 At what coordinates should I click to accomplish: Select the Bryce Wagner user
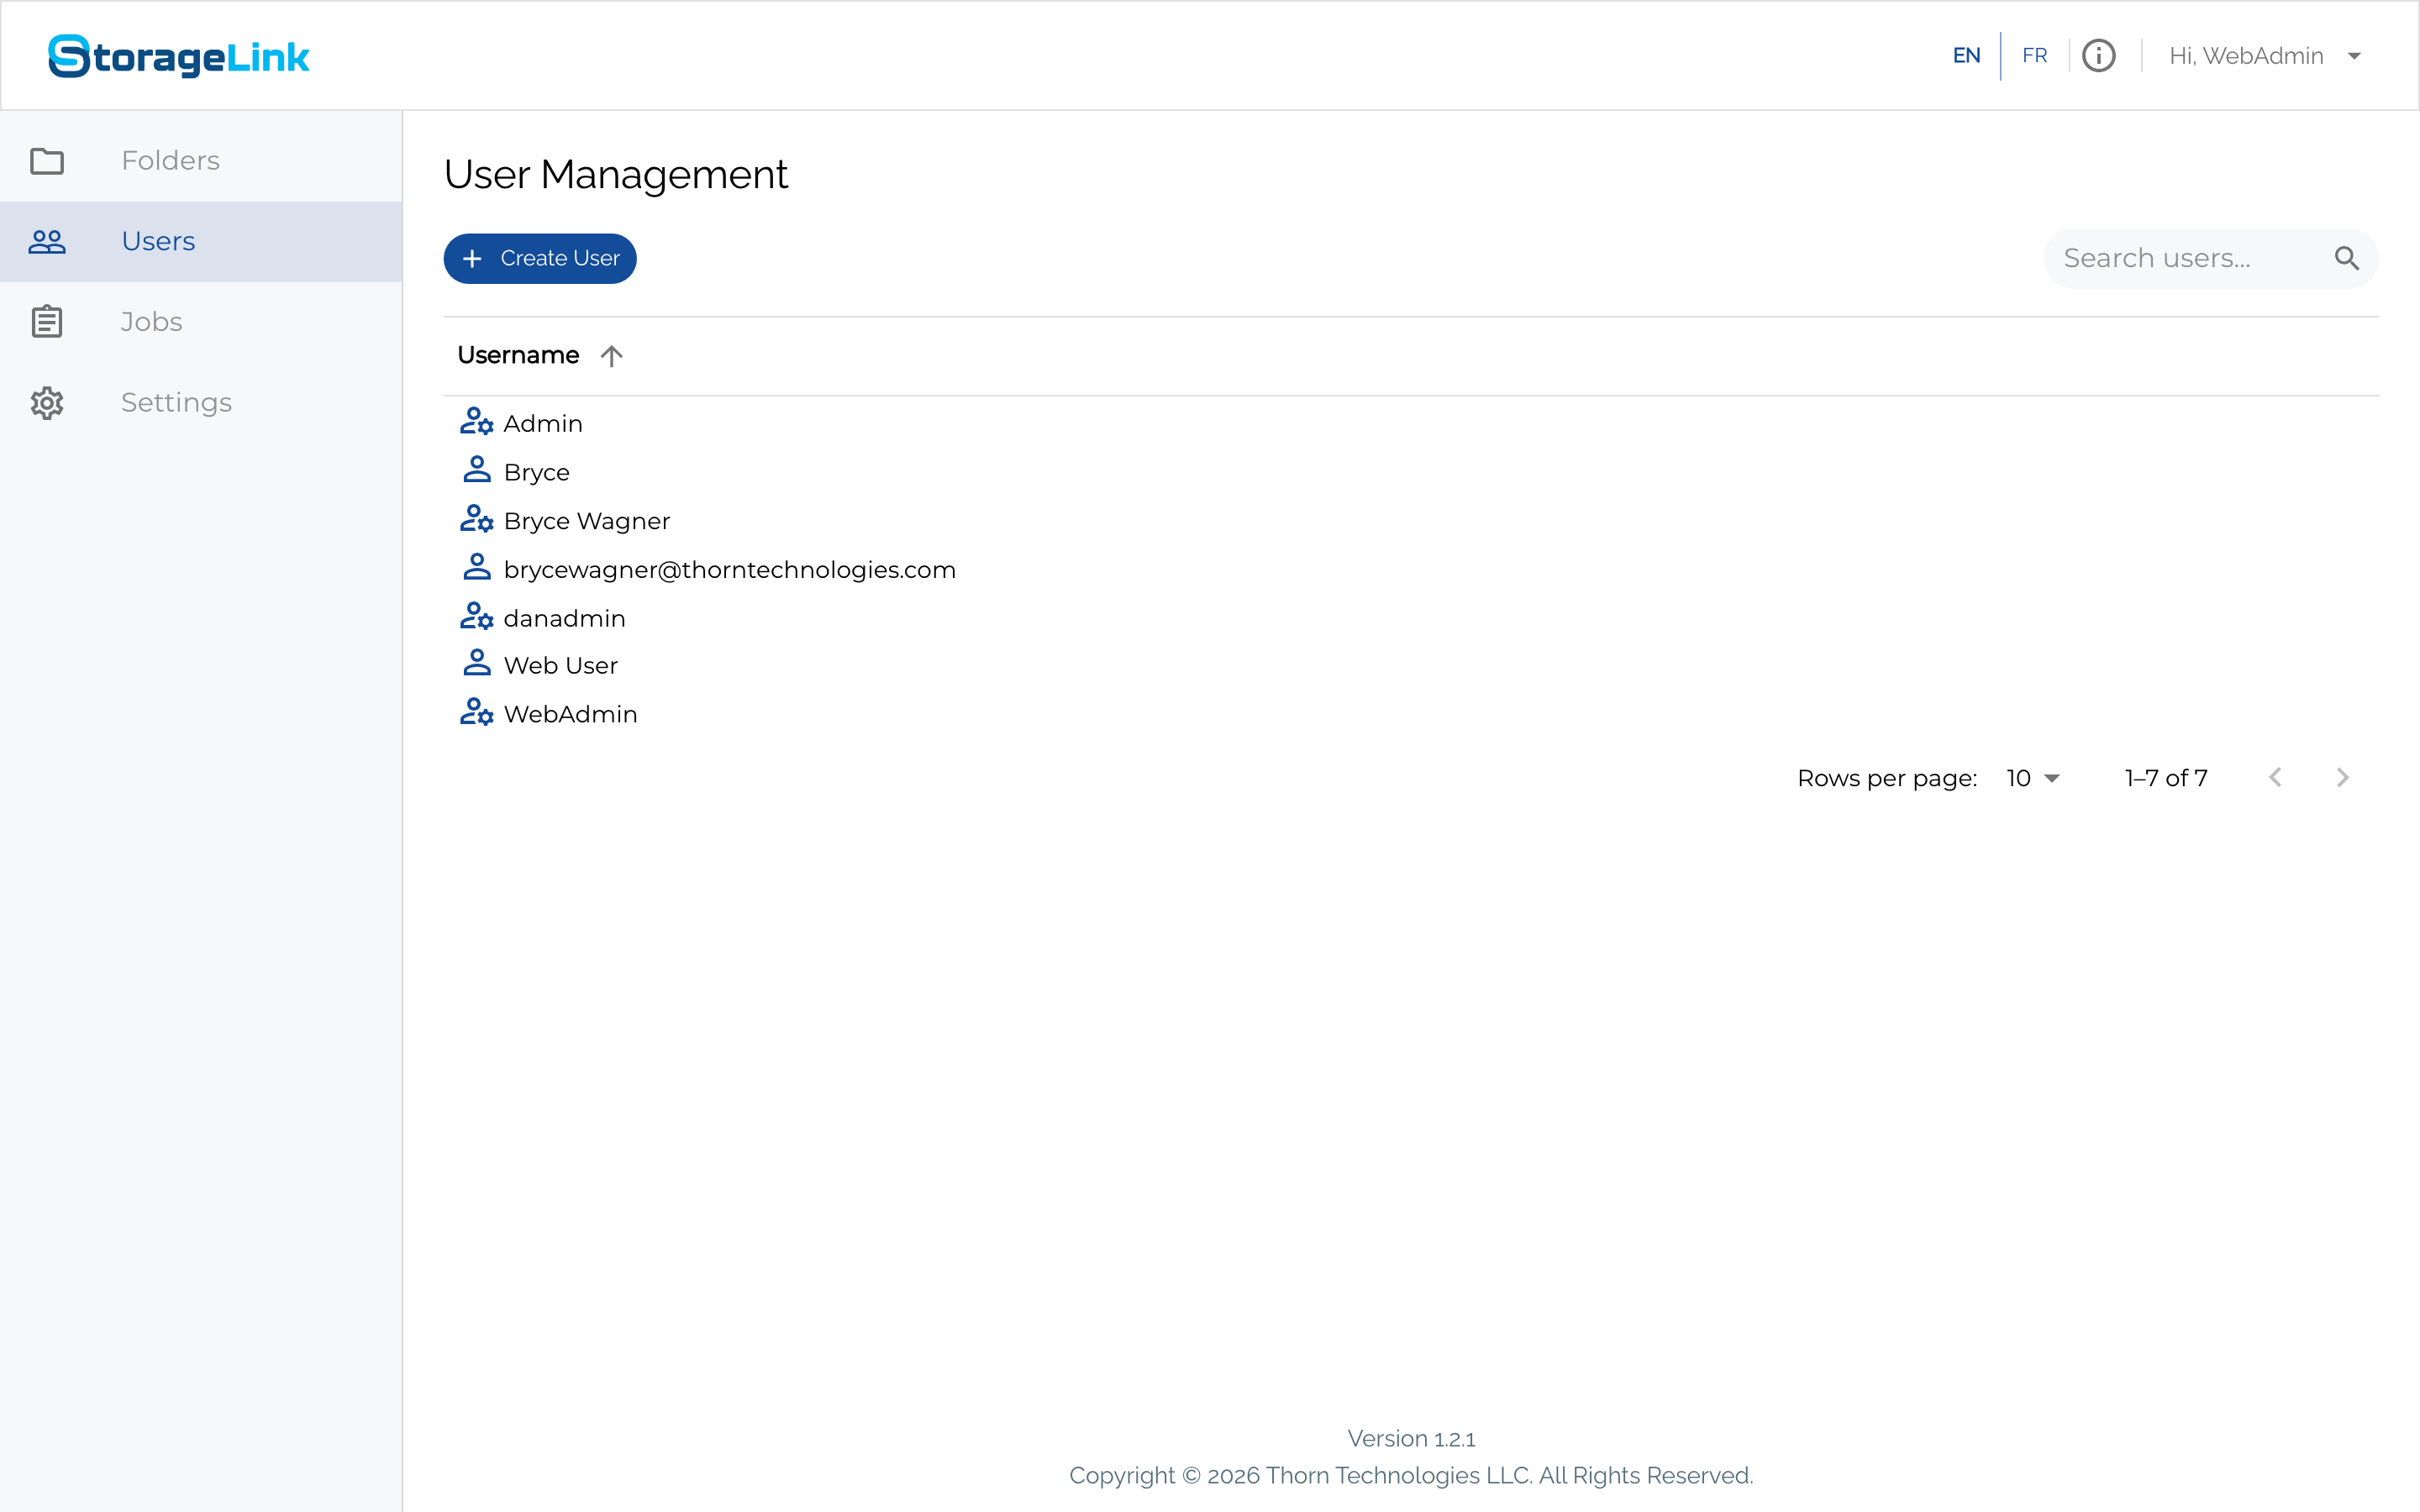(x=1411, y=521)
